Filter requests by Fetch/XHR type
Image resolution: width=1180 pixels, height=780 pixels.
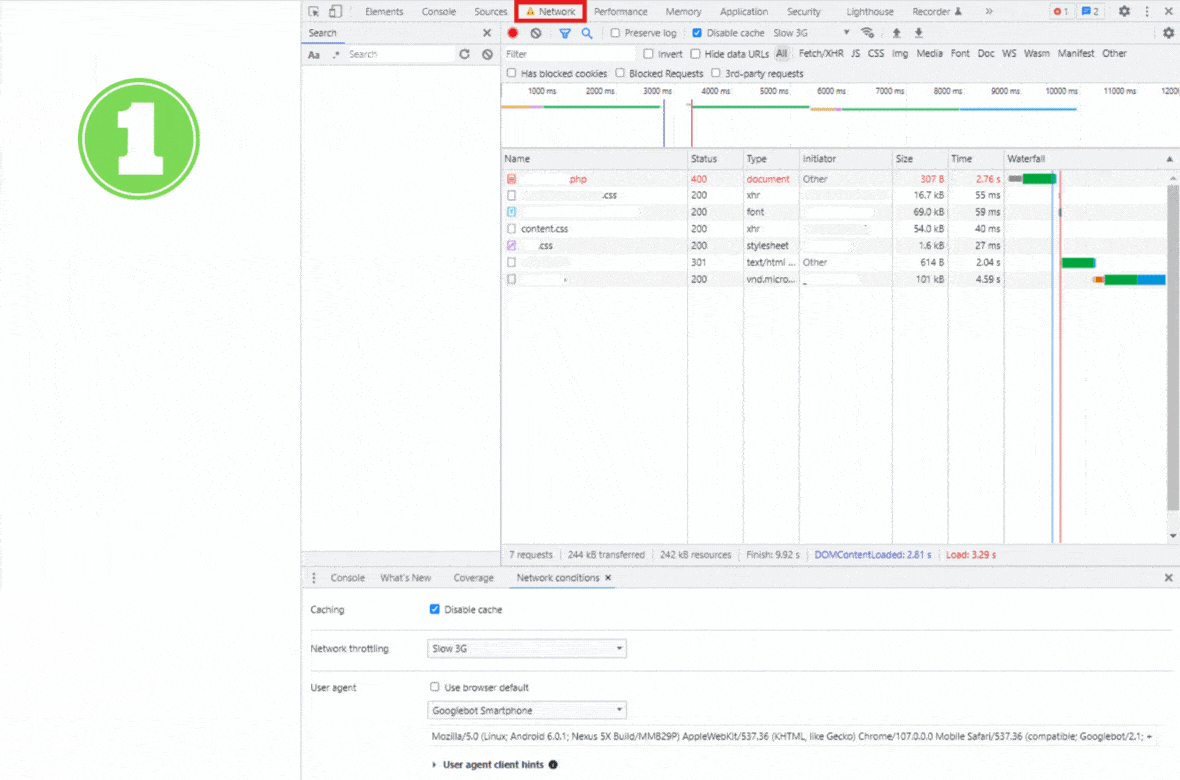pos(821,54)
